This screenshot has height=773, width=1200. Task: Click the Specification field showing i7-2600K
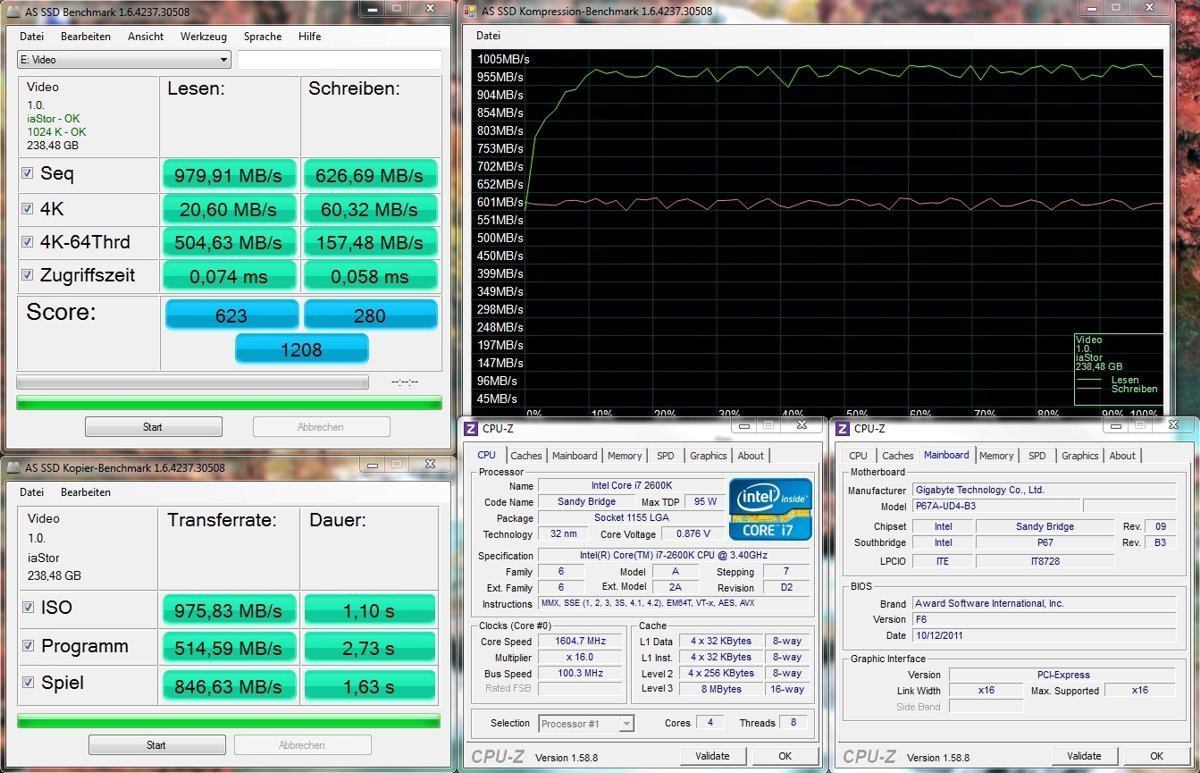click(x=673, y=556)
